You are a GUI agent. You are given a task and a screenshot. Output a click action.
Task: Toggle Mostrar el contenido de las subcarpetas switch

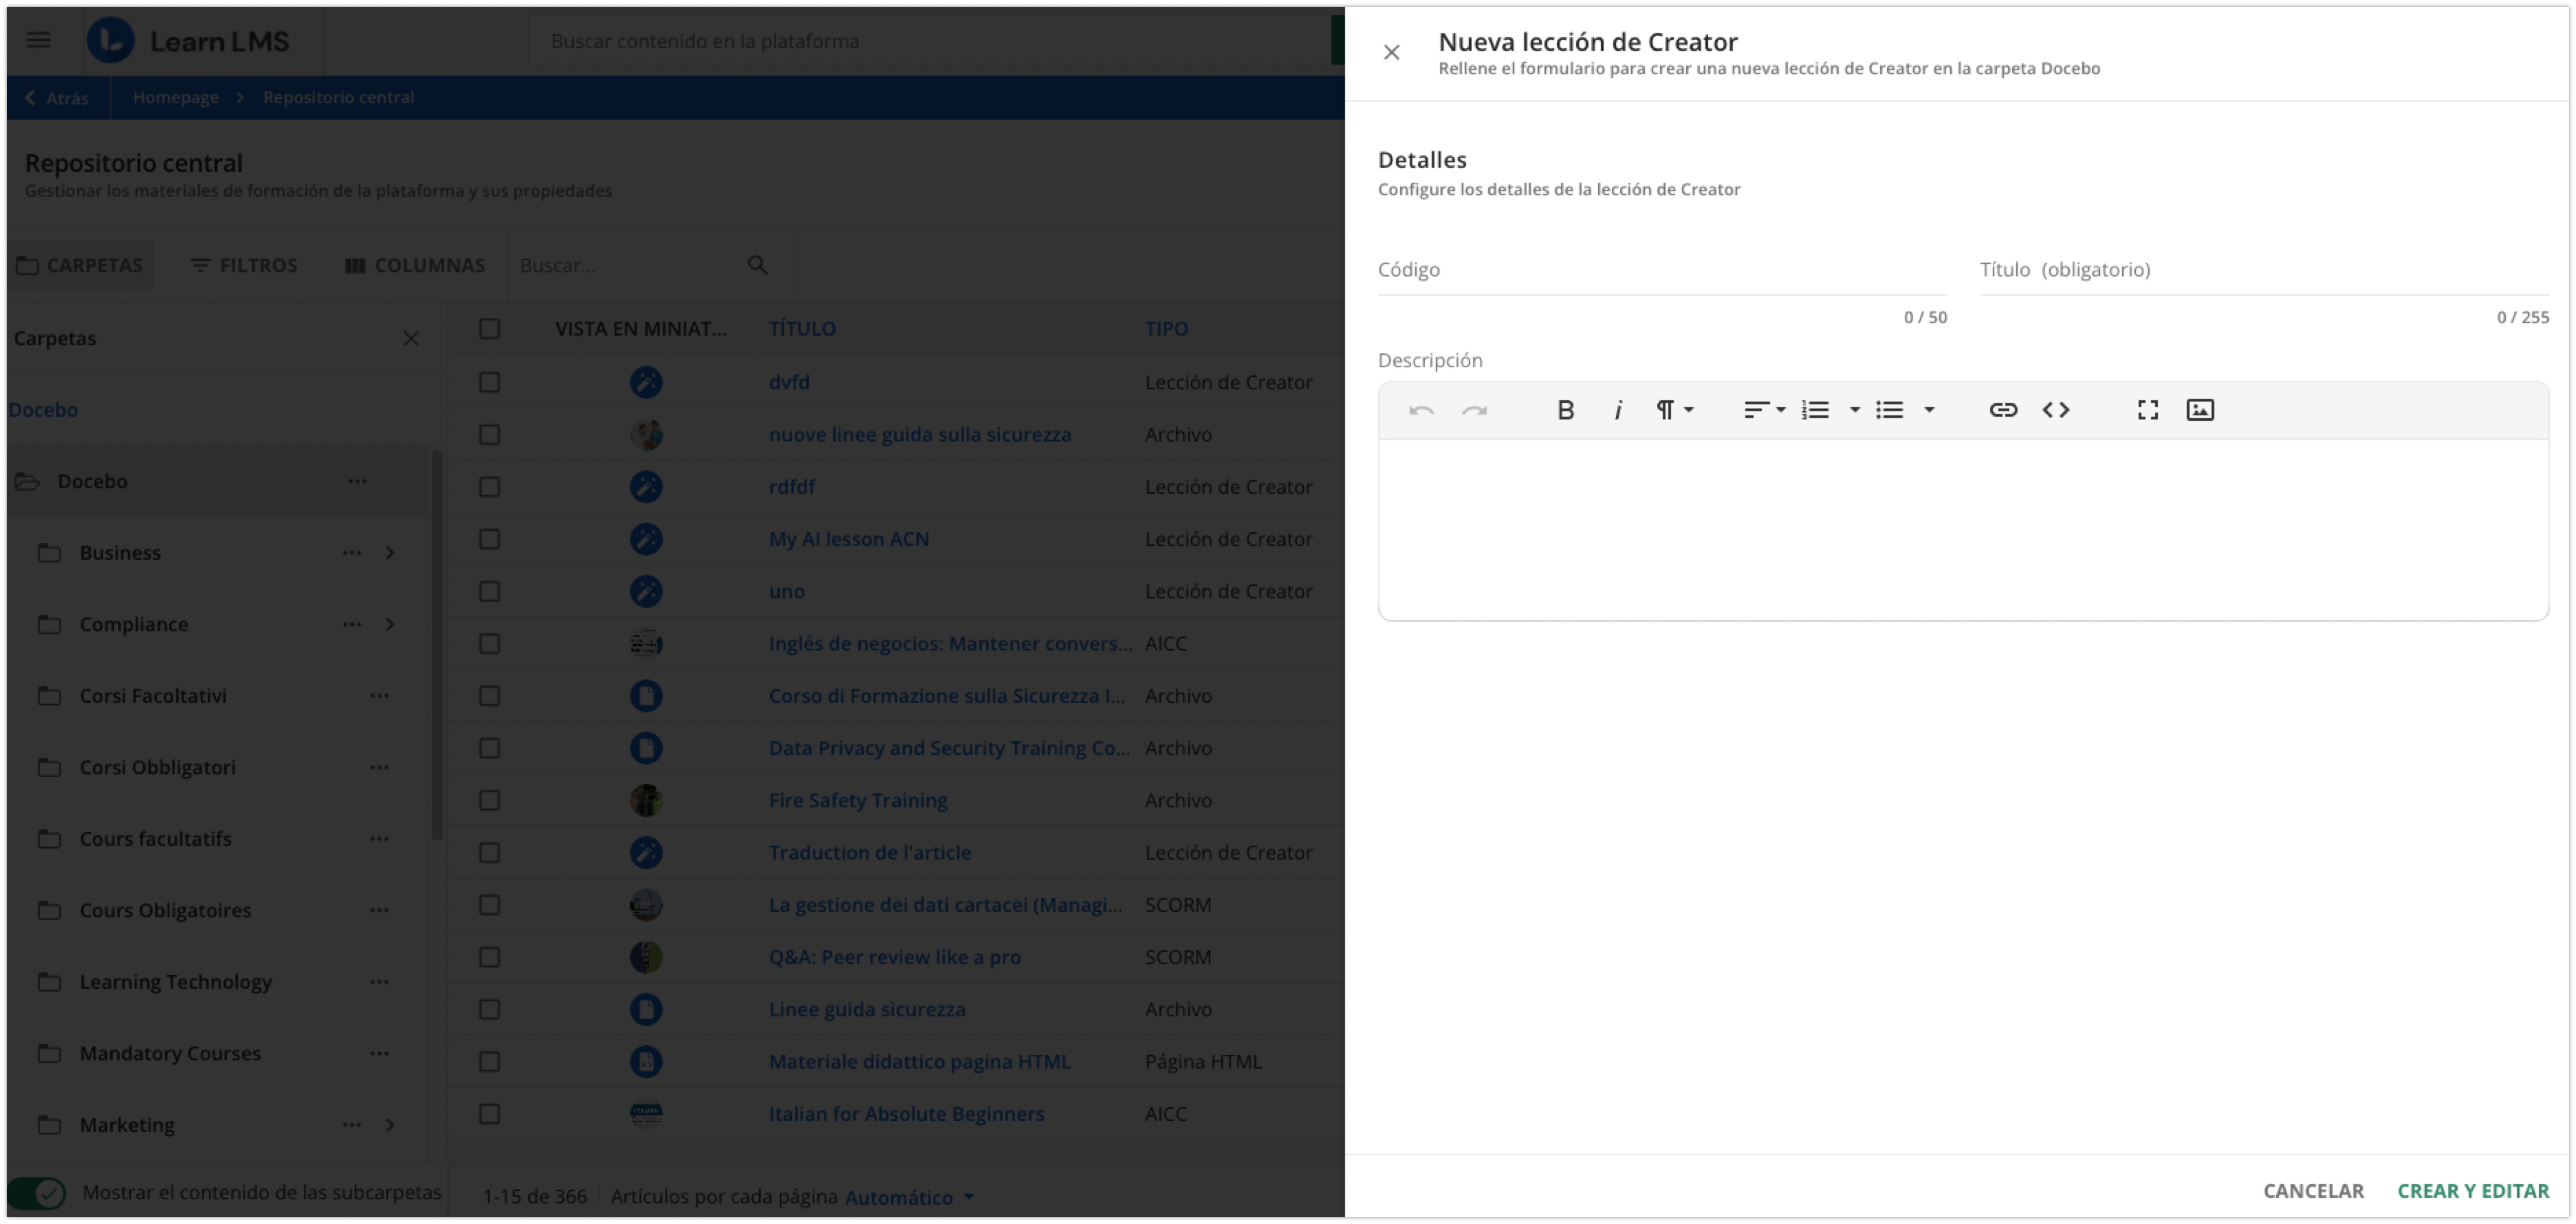click(37, 1193)
